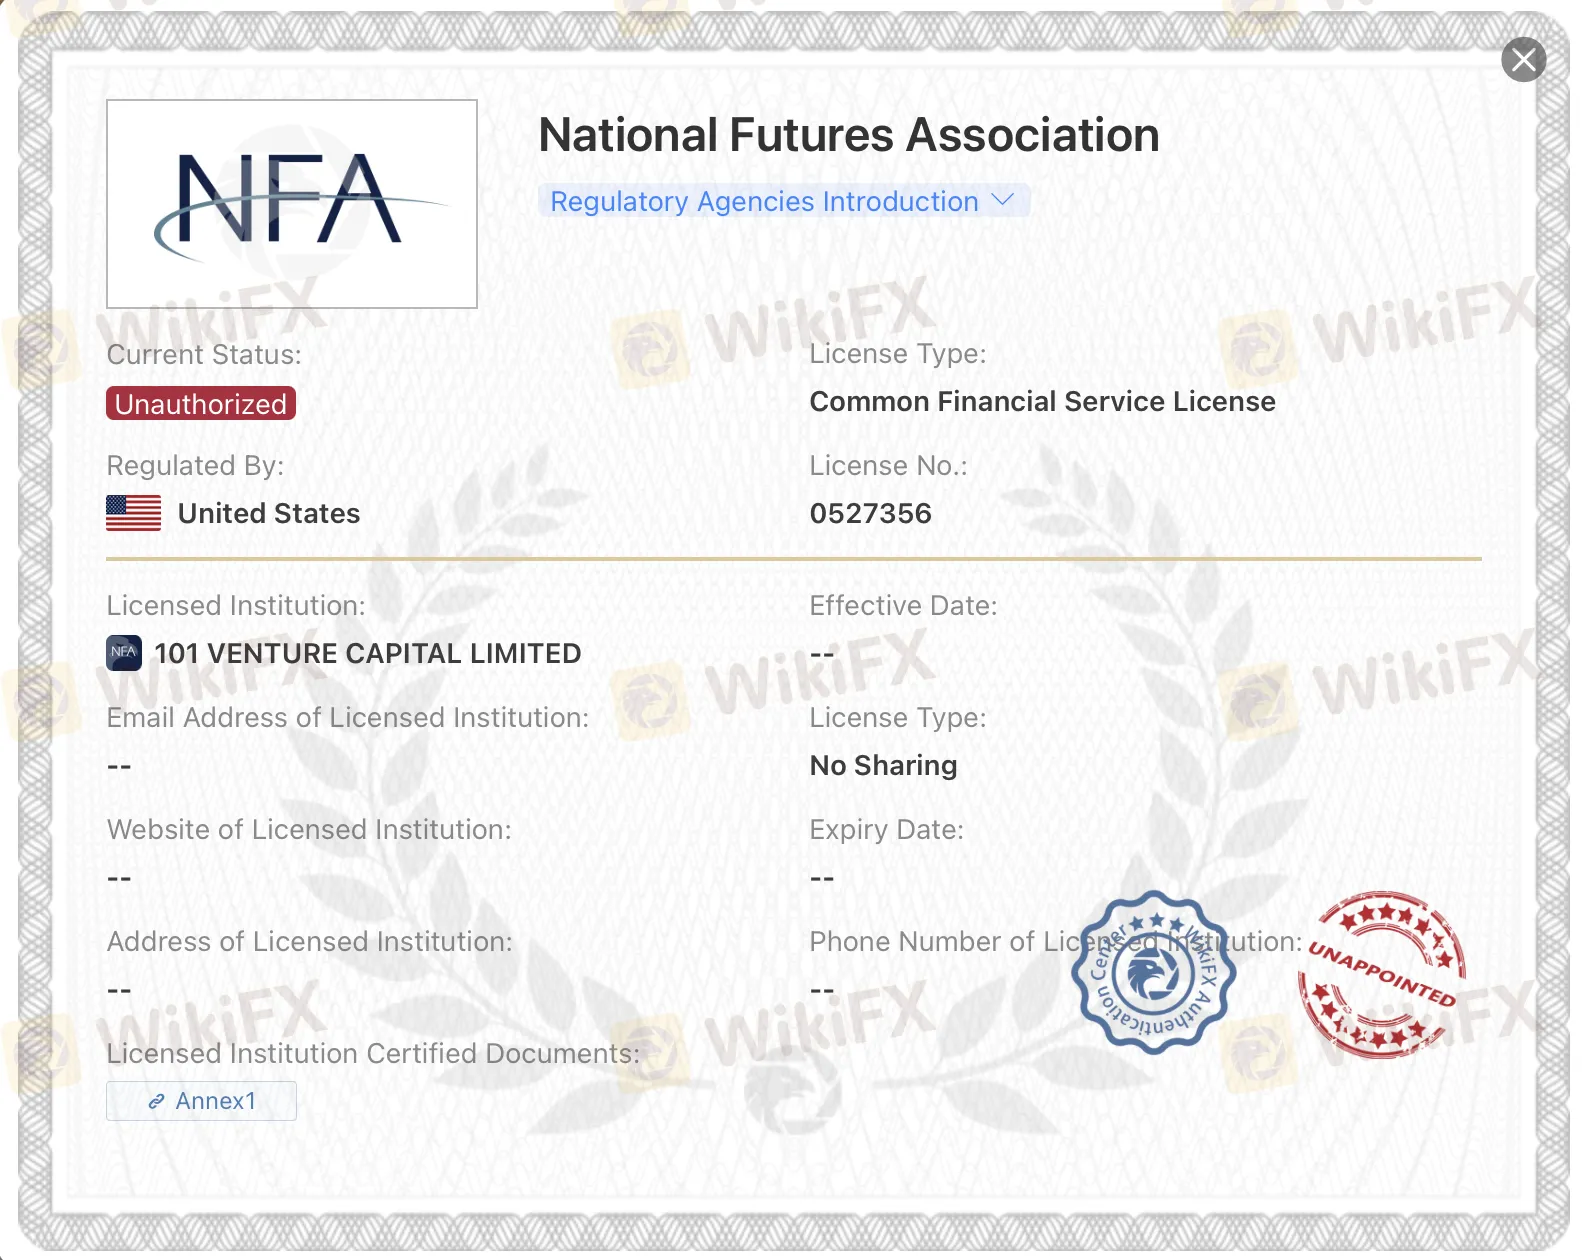
Task: Click the United States country label
Action: (x=268, y=513)
